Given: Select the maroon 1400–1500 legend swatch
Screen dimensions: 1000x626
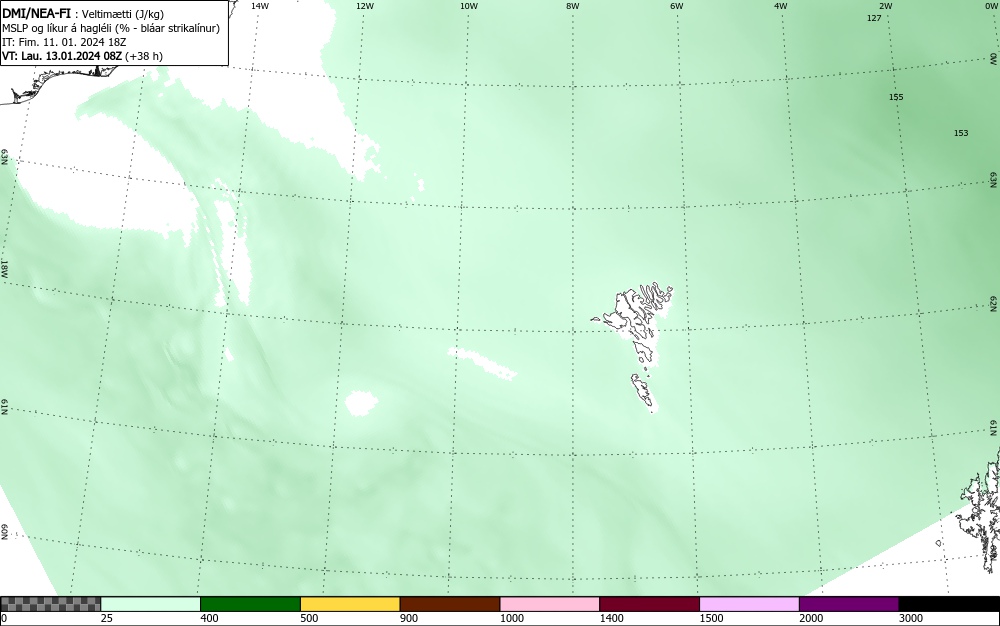Looking at the screenshot, I should coord(649,604).
